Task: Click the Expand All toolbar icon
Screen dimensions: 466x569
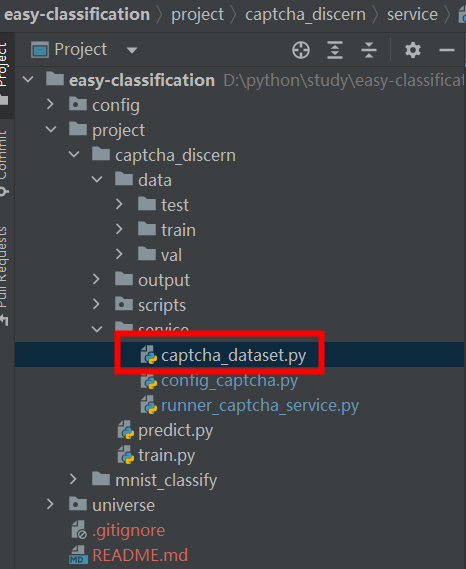Action: coord(335,50)
